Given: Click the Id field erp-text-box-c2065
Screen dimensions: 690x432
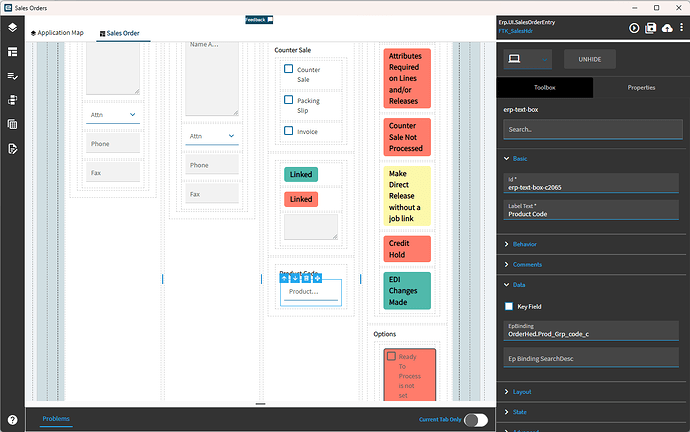Looking at the screenshot, I should (x=591, y=183).
